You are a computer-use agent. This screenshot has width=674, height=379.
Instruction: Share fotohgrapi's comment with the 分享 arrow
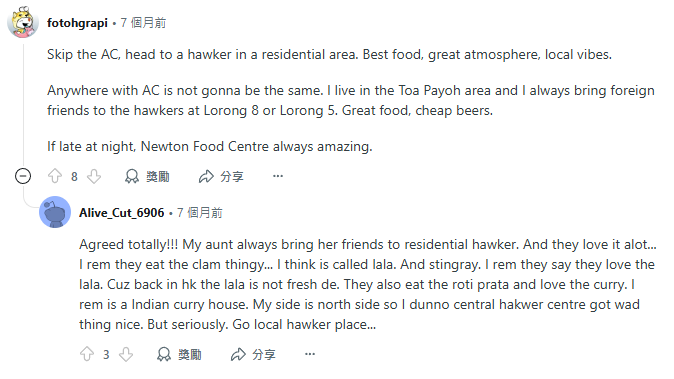pos(221,176)
